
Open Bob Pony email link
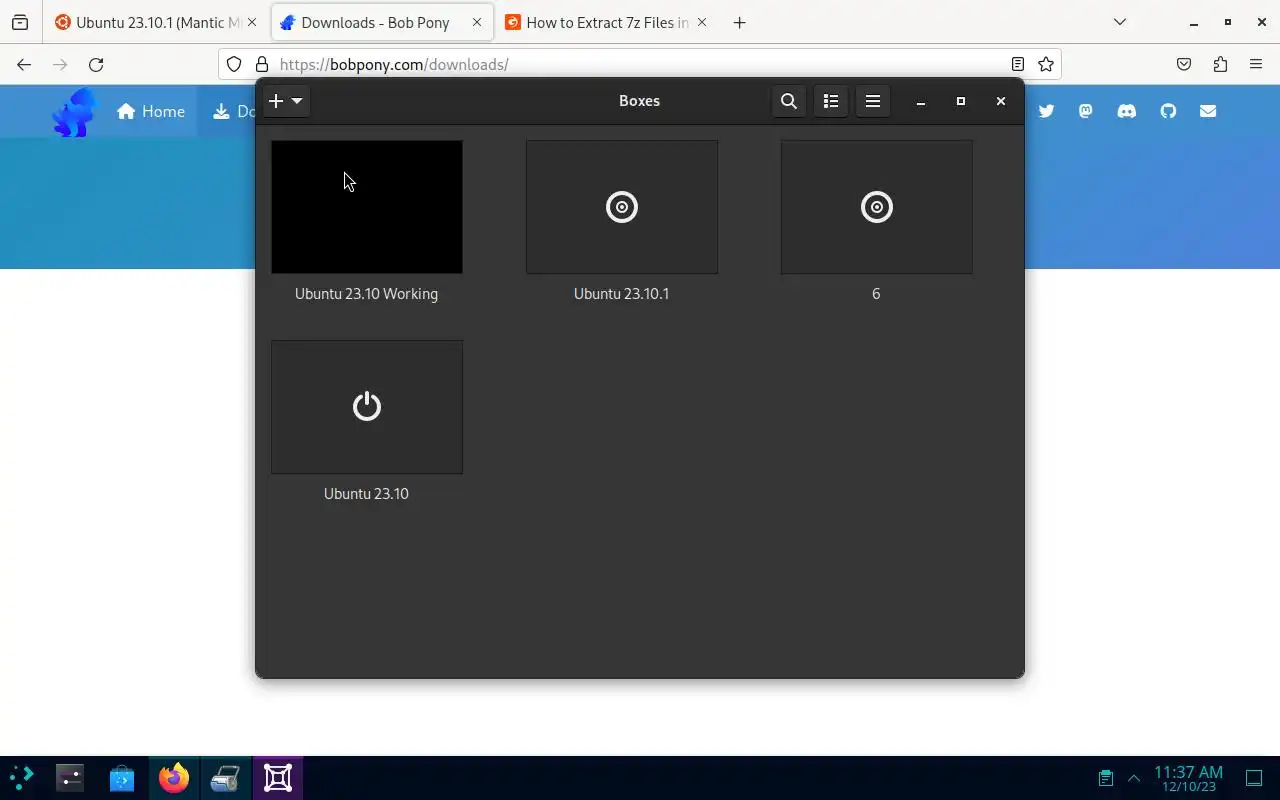pos(1208,111)
